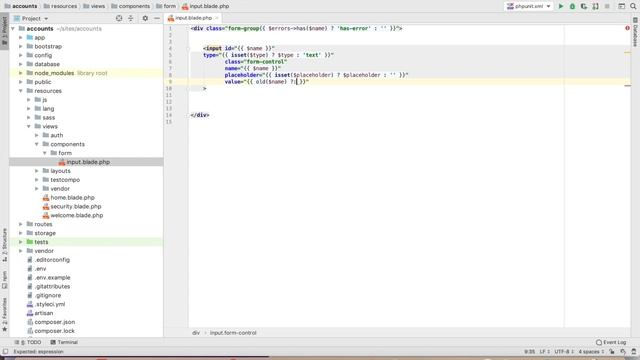The width and height of the screenshot is (640, 360).
Task: Start debugging with the green bug icon
Action: (x=572, y=6)
